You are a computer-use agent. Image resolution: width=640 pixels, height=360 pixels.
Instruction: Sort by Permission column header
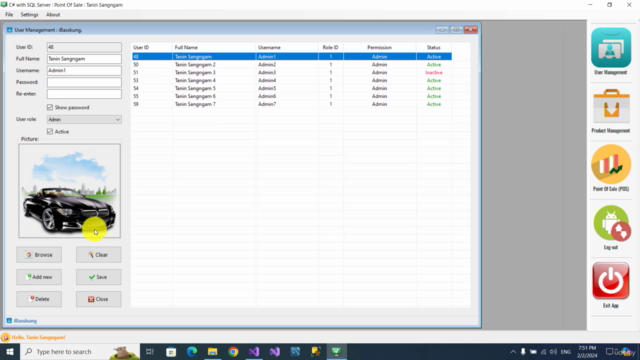(x=380, y=47)
